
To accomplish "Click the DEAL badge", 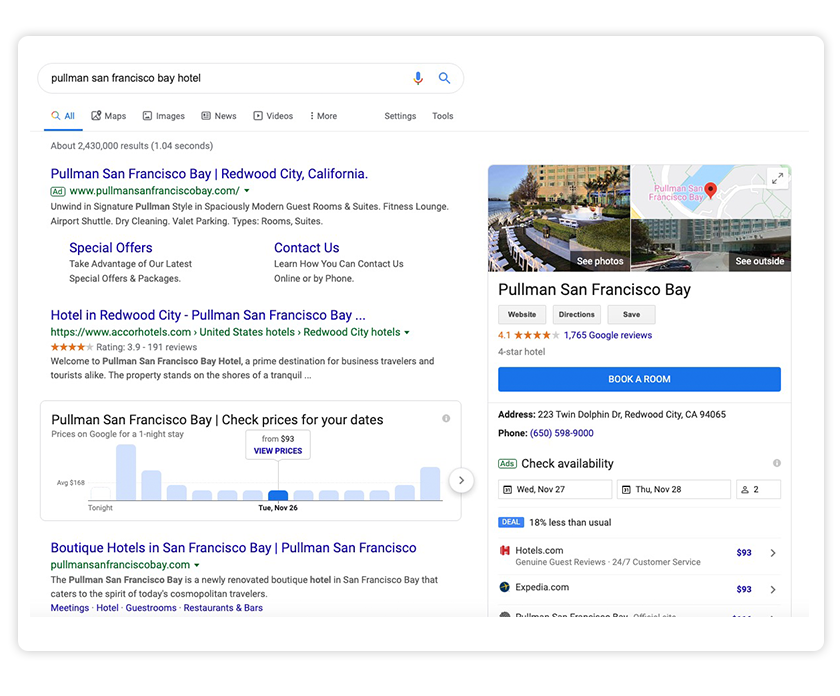I will pos(511,522).
